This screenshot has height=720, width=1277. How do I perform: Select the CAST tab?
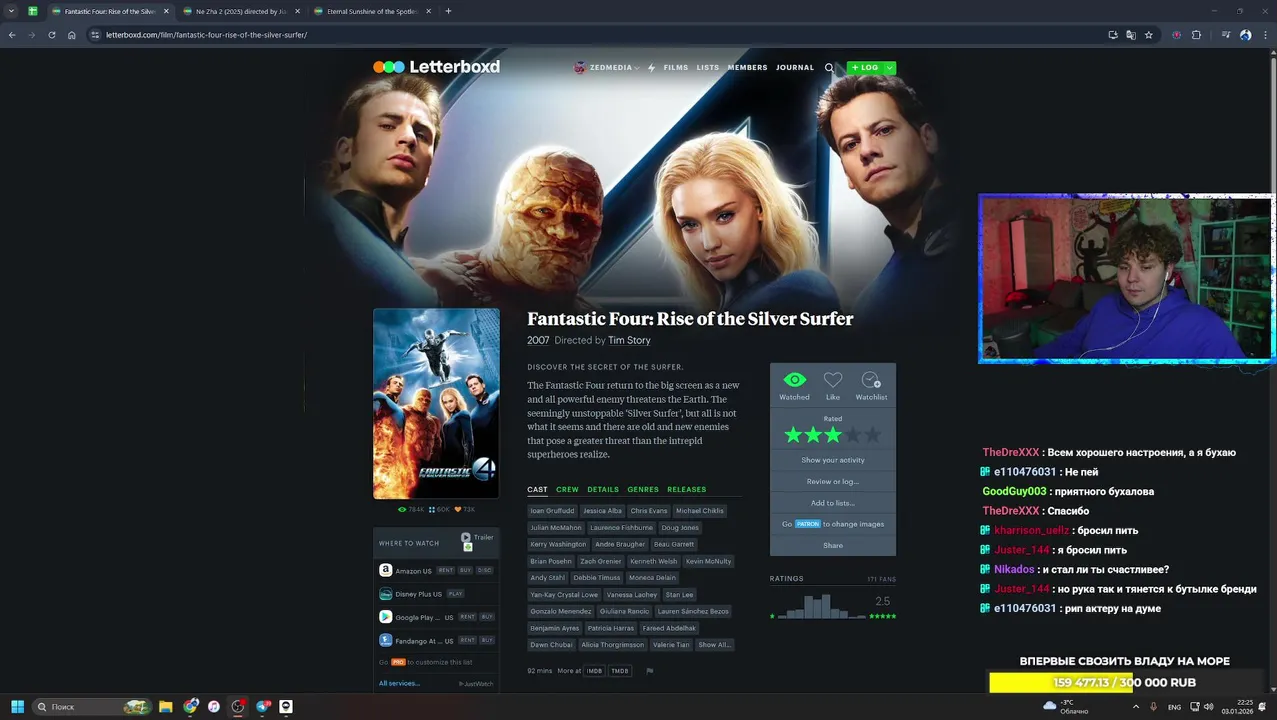click(x=538, y=489)
